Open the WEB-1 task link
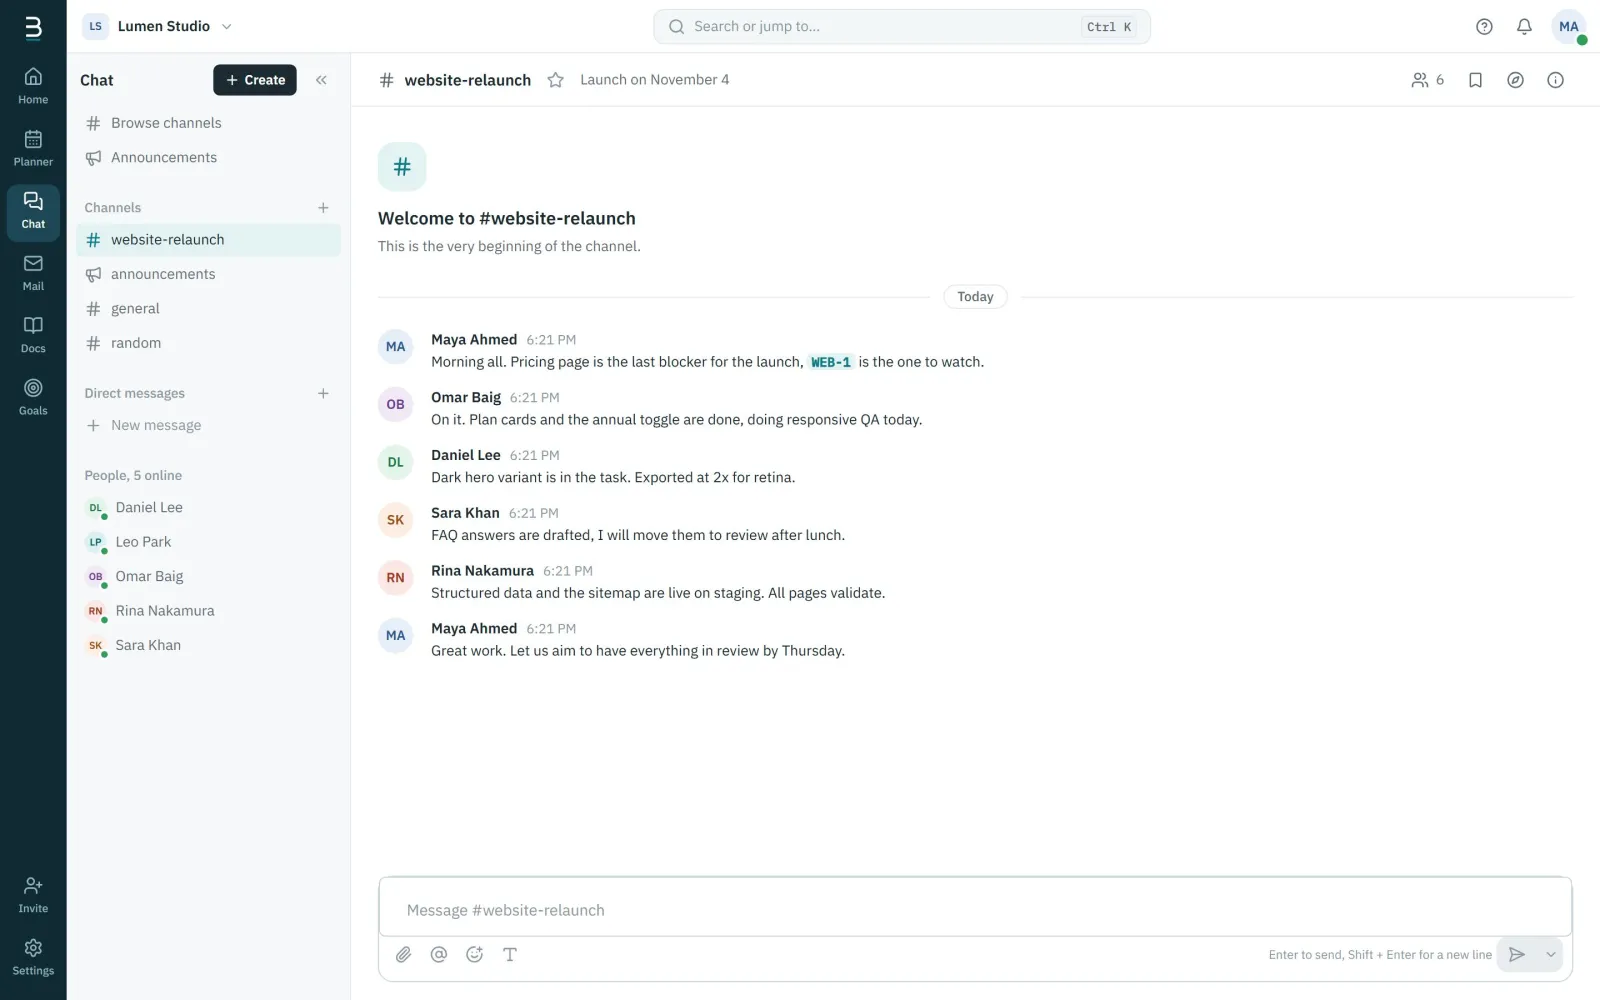 point(830,362)
